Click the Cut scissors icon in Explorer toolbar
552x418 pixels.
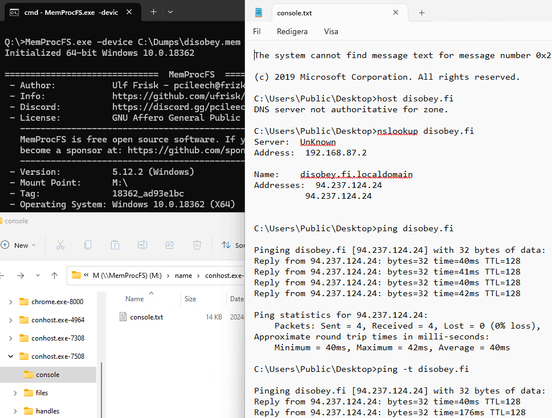coord(60,245)
